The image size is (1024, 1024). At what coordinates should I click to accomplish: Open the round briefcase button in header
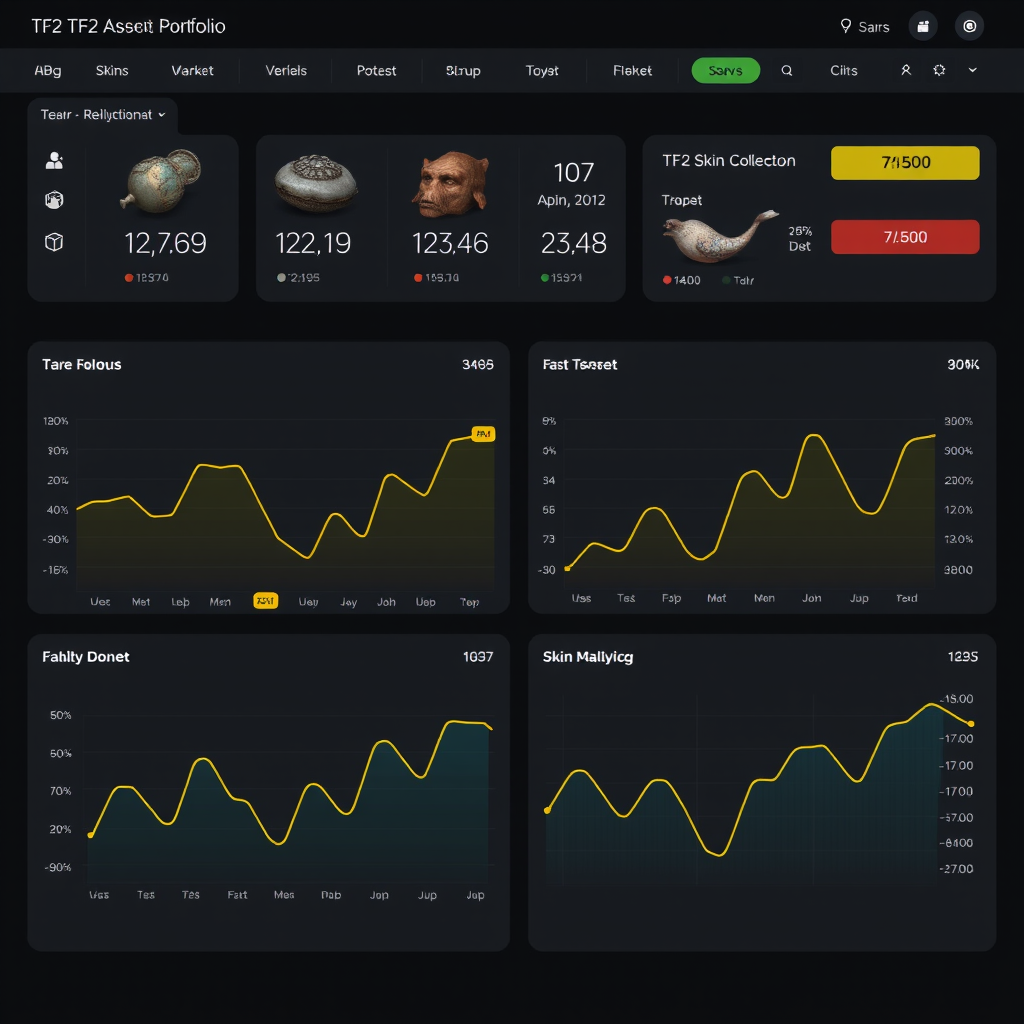923,26
